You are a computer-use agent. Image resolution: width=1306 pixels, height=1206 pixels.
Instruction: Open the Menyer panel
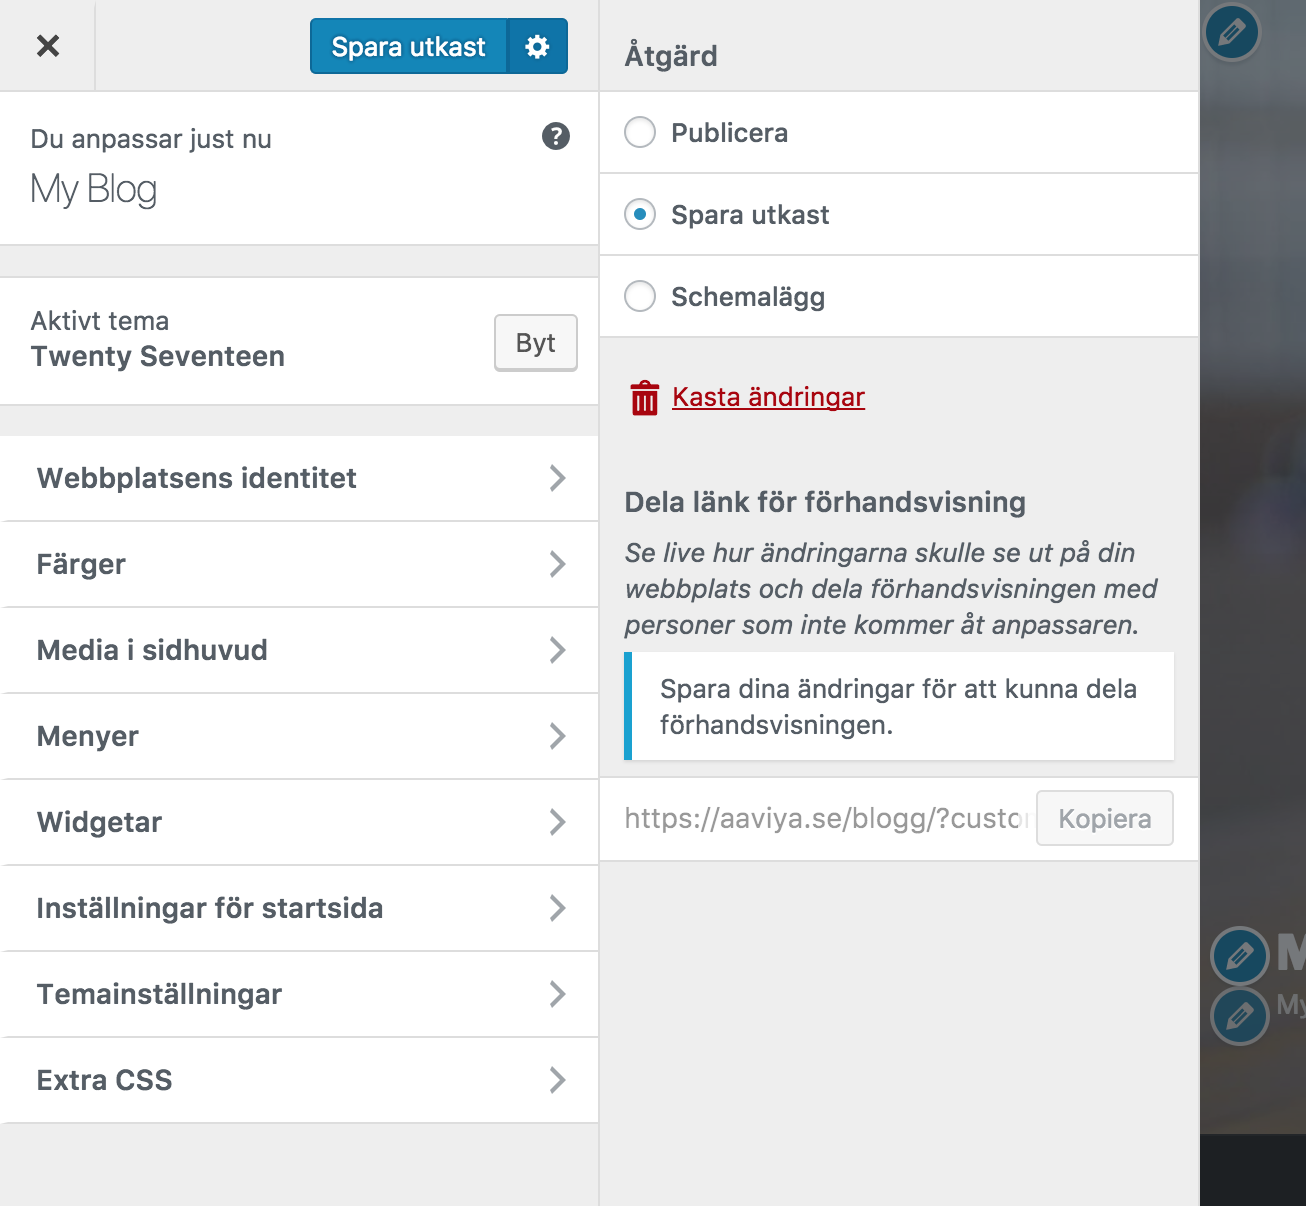(299, 736)
